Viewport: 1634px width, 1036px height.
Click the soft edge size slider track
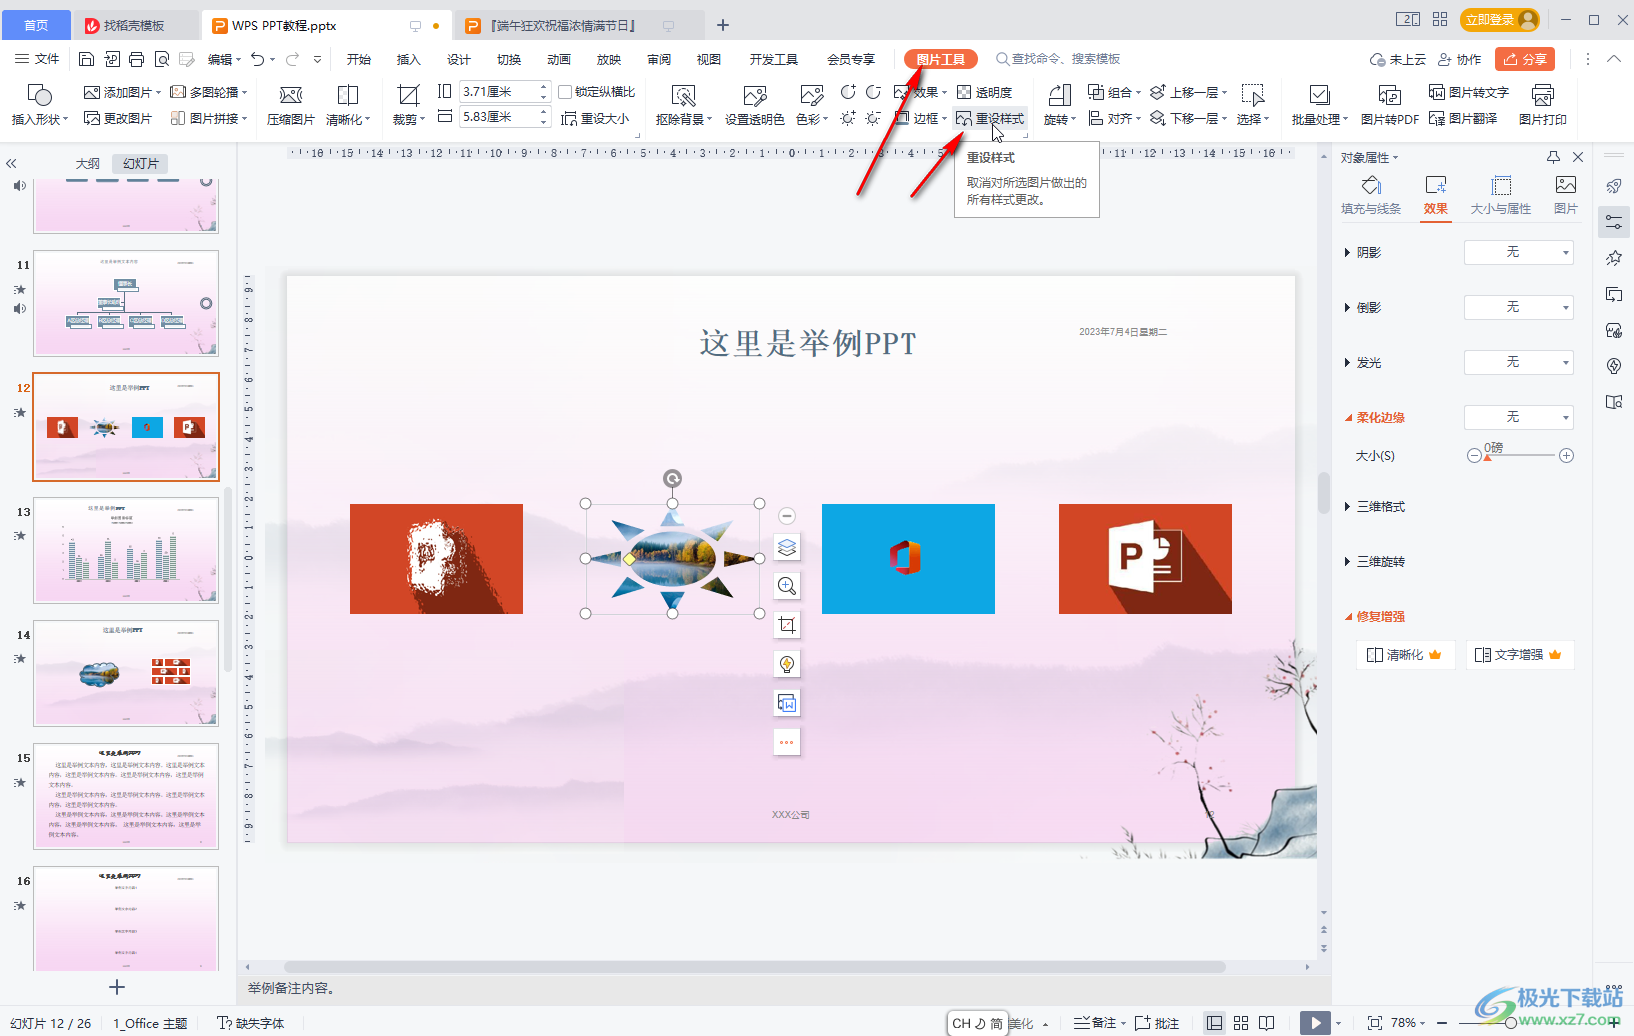pos(1519,456)
